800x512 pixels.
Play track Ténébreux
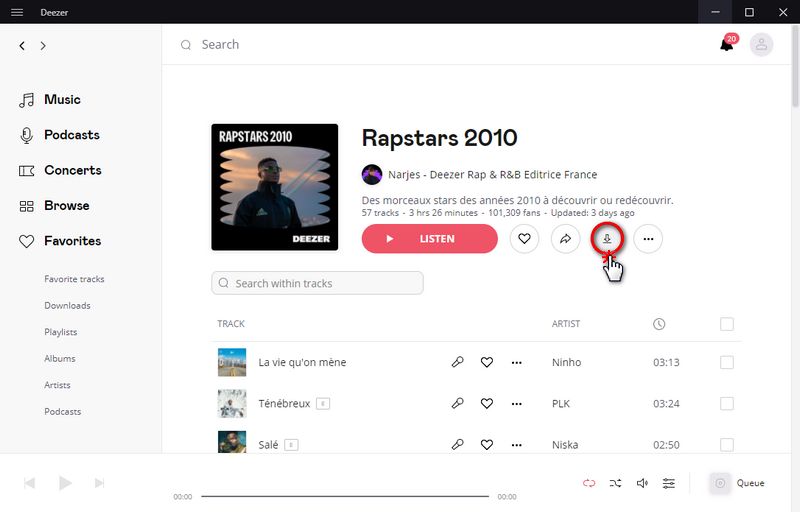pyautogui.click(x=284, y=403)
